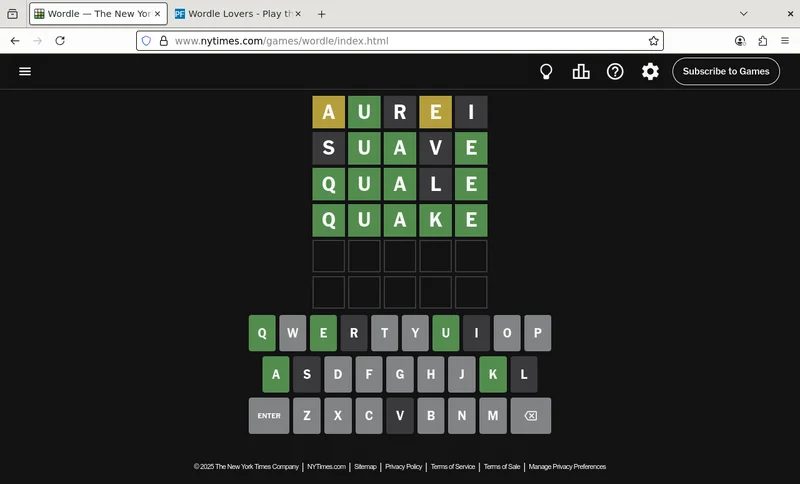Screen dimensions: 800x484
Task: Tap the W key on the keyboard
Action: 293,333
